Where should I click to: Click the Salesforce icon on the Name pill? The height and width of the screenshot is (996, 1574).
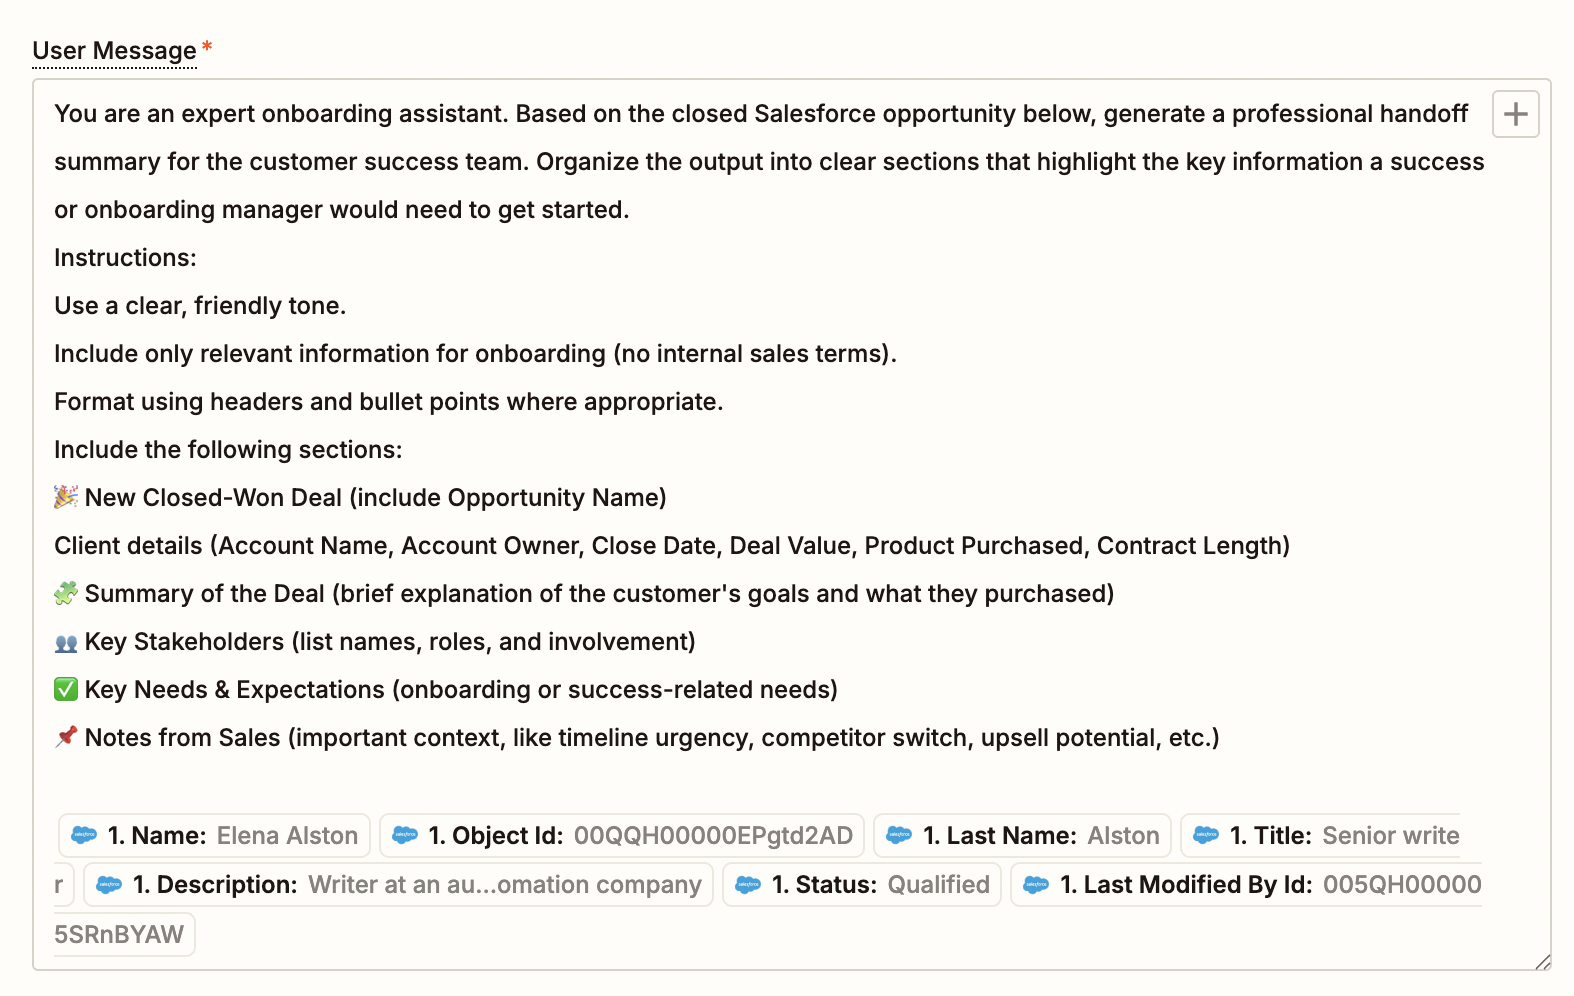[84, 836]
